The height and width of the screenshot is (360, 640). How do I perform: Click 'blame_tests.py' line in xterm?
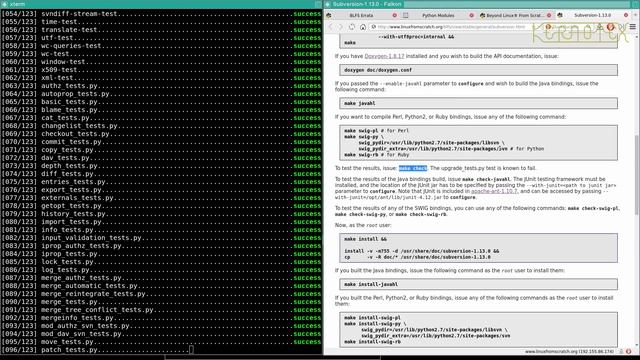pyautogui.click(x=161, y=110)
